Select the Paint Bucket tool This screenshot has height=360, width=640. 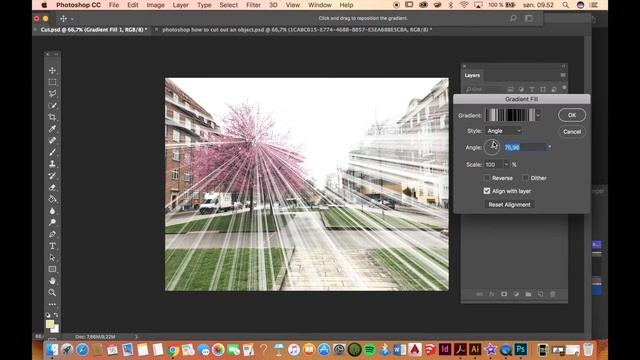(x=52, y=199)
